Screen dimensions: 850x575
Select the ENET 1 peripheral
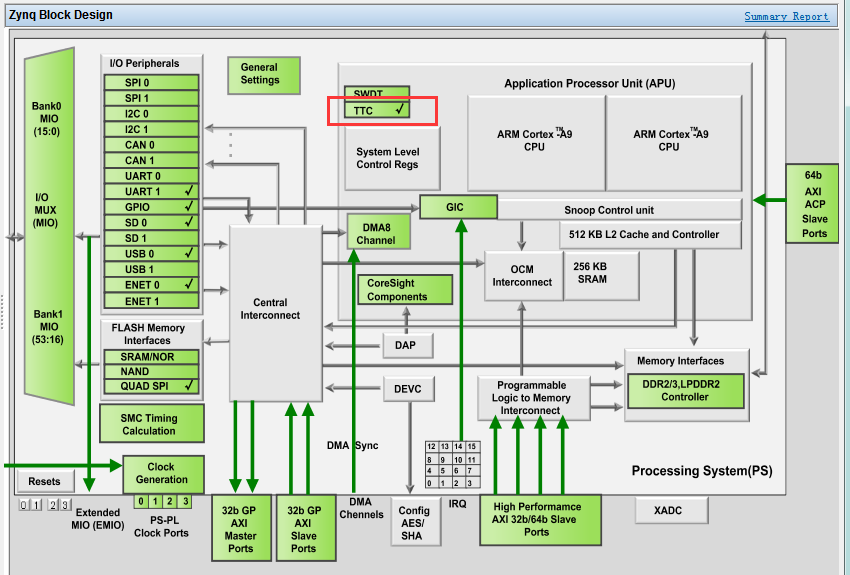coord(151,301)
